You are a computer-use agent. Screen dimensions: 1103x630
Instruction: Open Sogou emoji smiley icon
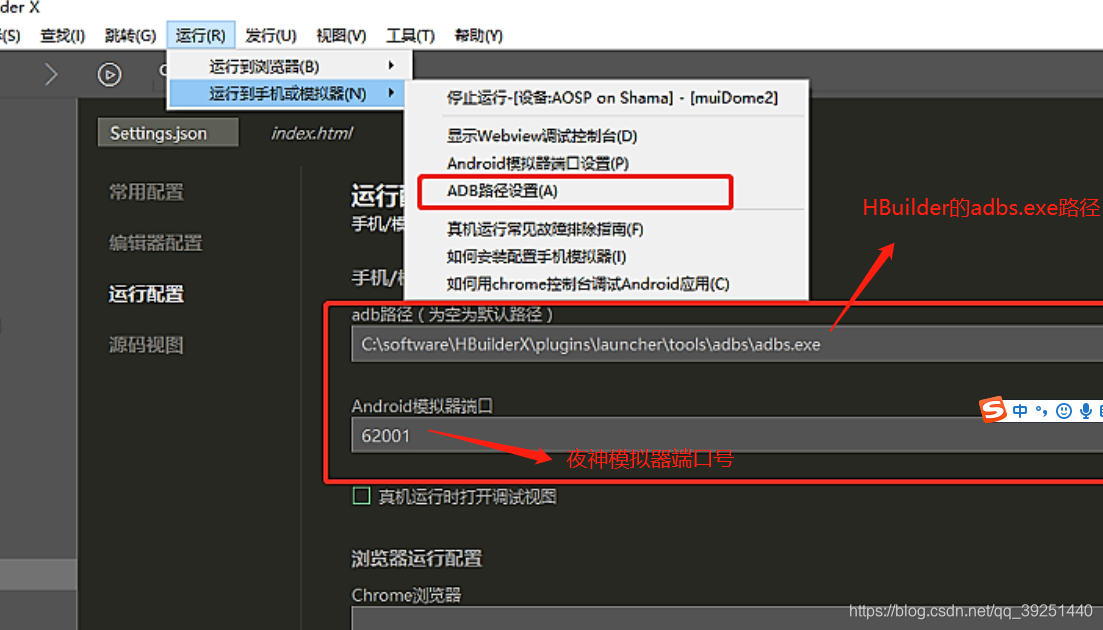click(1064, 411)
